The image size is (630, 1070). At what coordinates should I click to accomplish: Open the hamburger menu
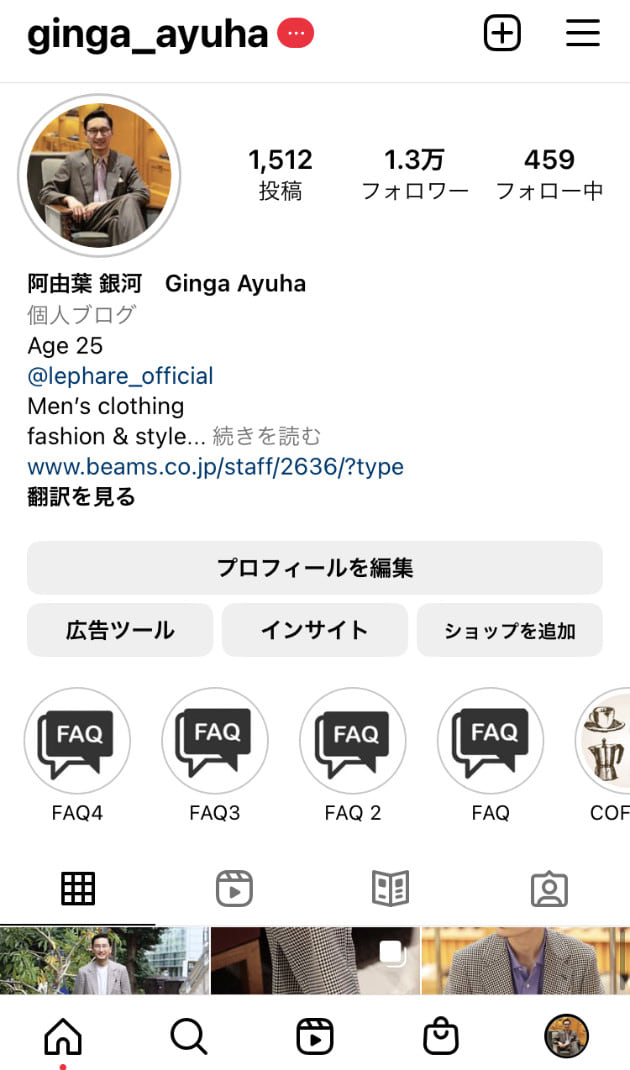582,34
